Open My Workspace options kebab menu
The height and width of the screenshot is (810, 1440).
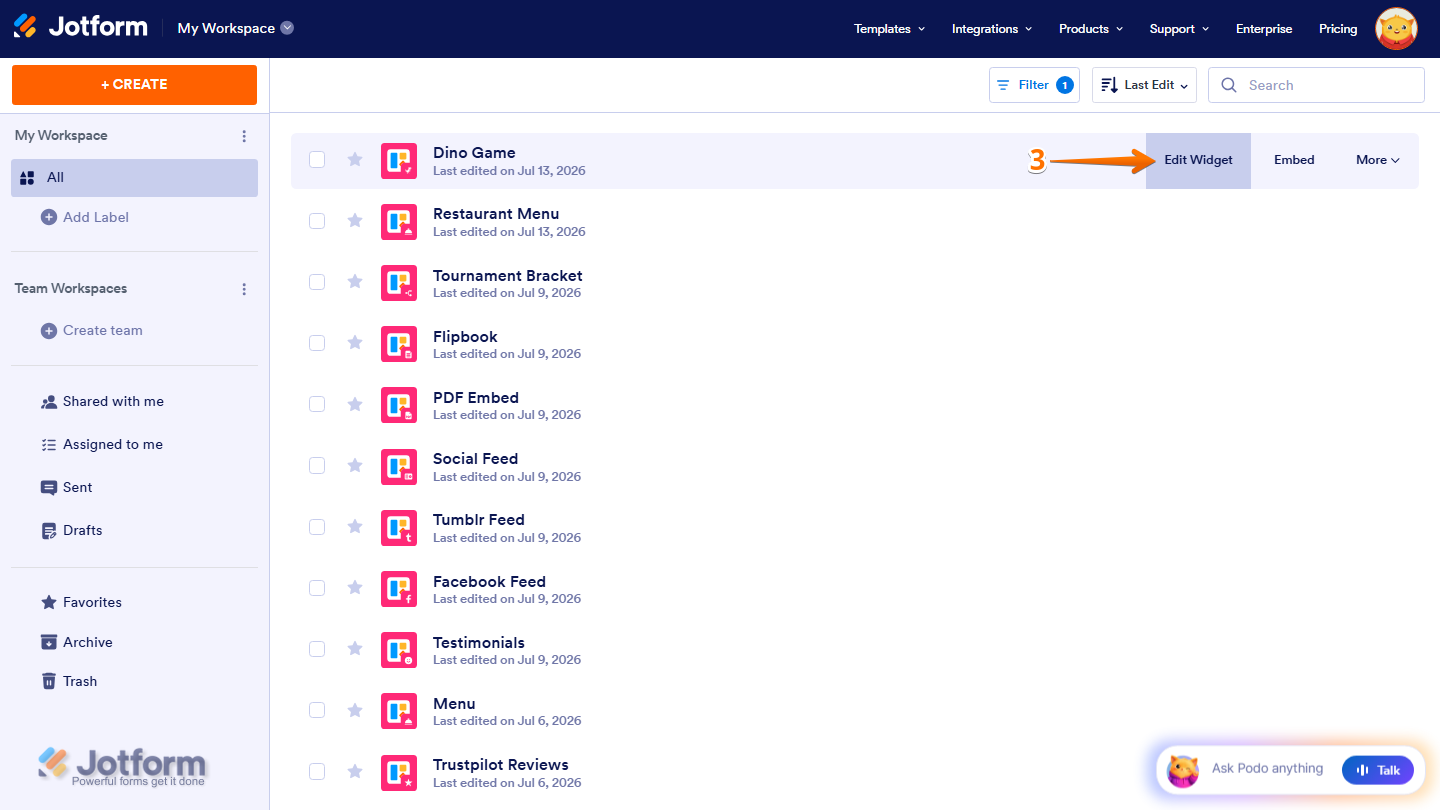pyautogui.click(x=244, y=136)
